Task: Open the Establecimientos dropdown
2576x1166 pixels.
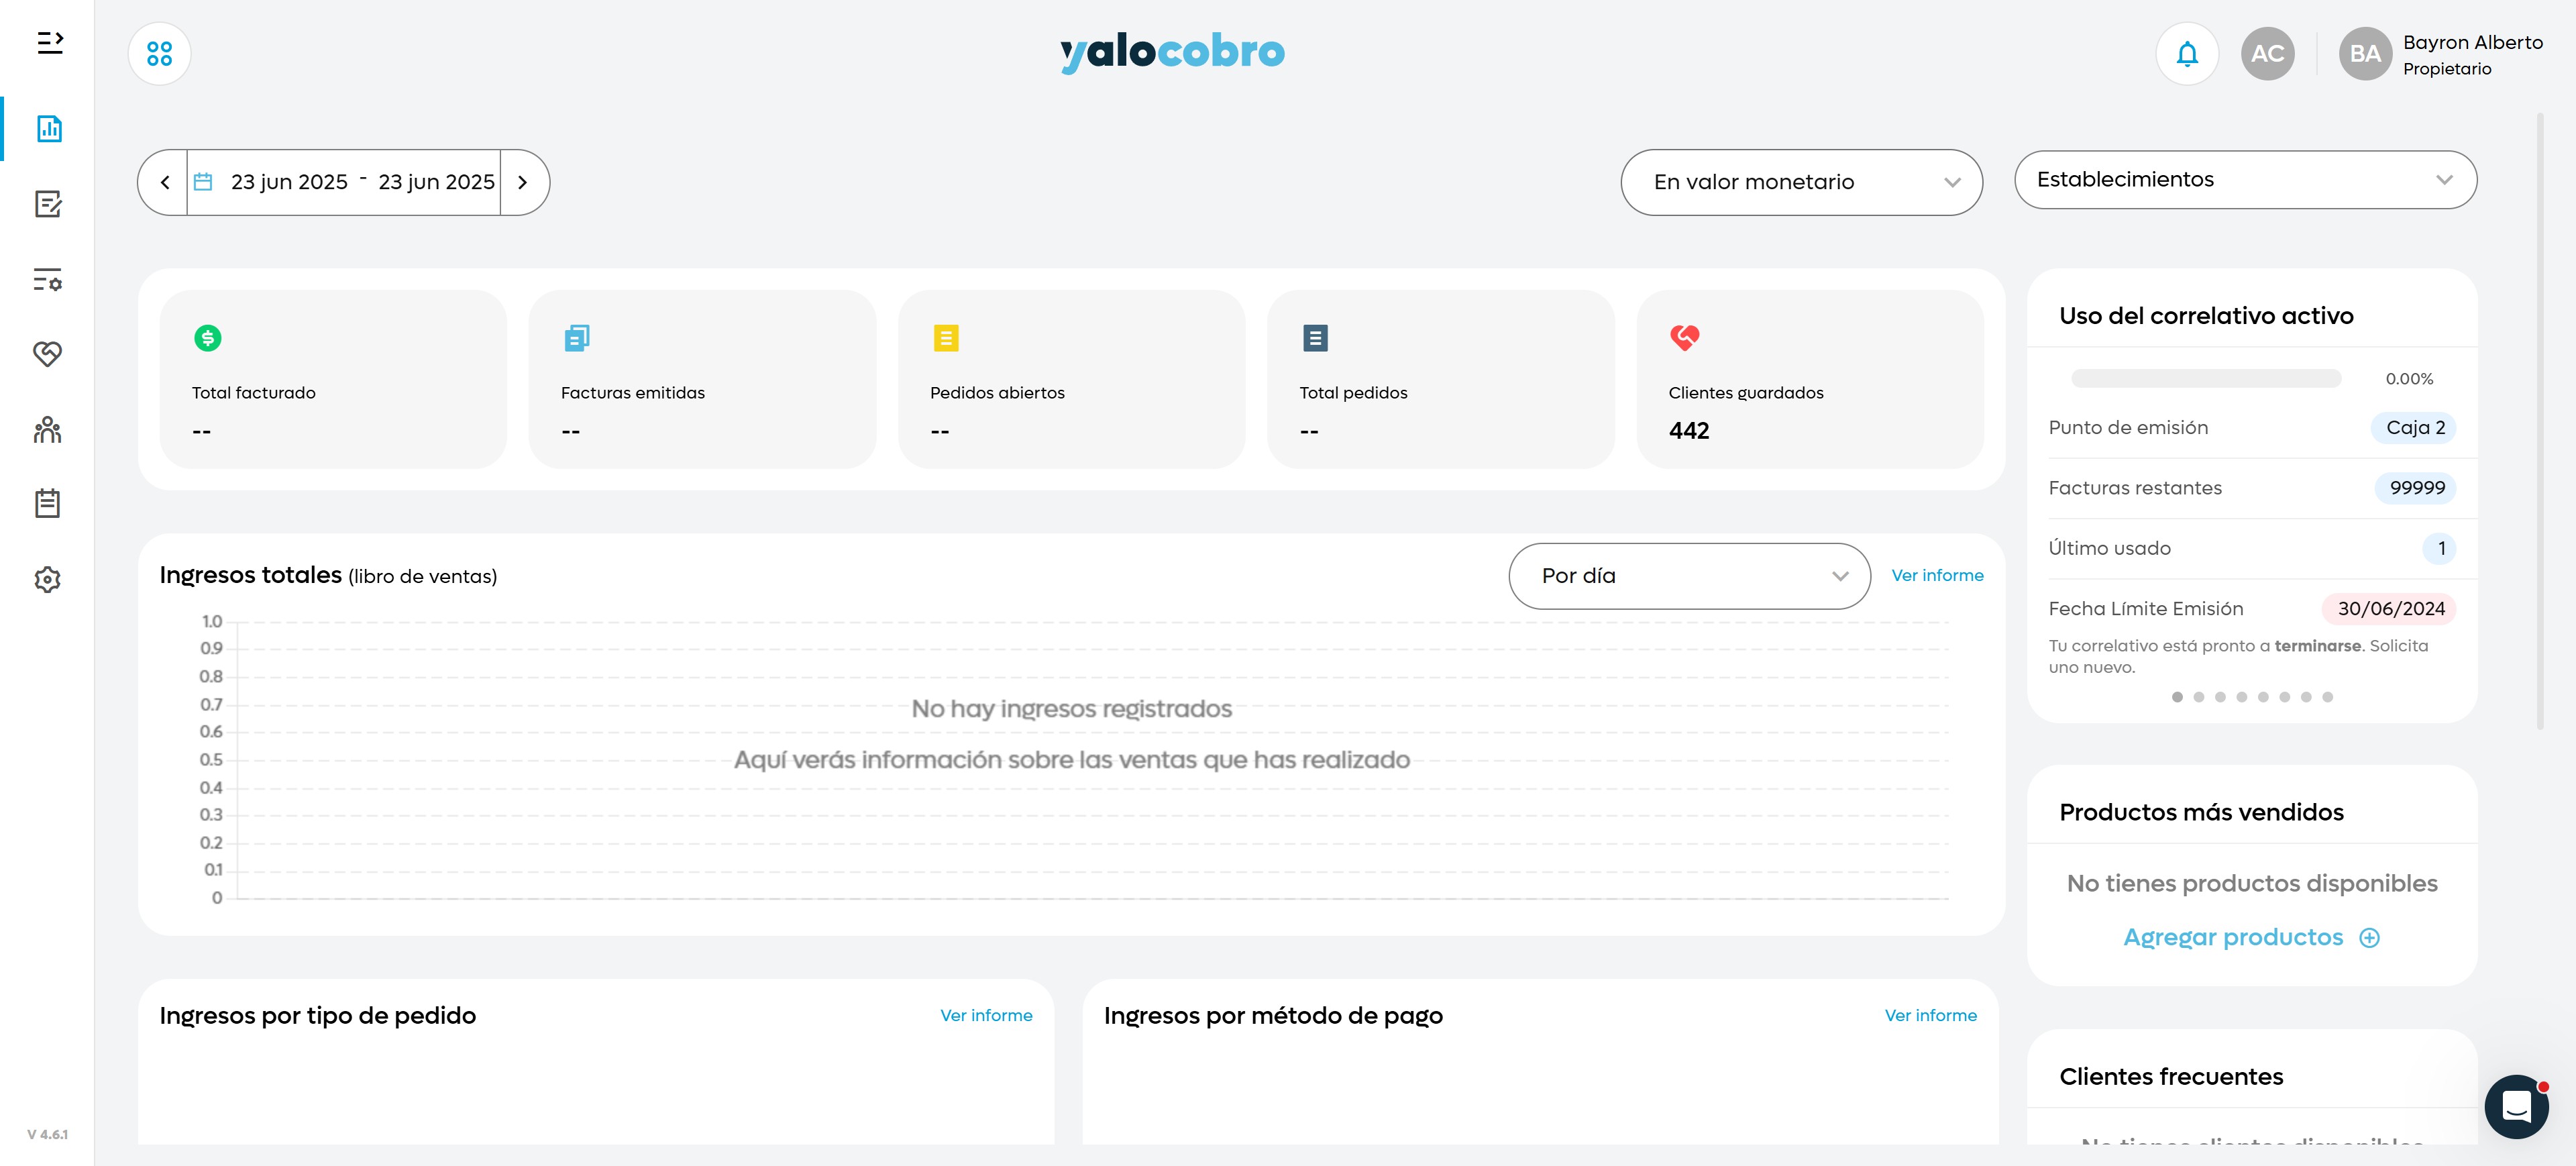Action: pyautogui.click(x=2245, y=180)
